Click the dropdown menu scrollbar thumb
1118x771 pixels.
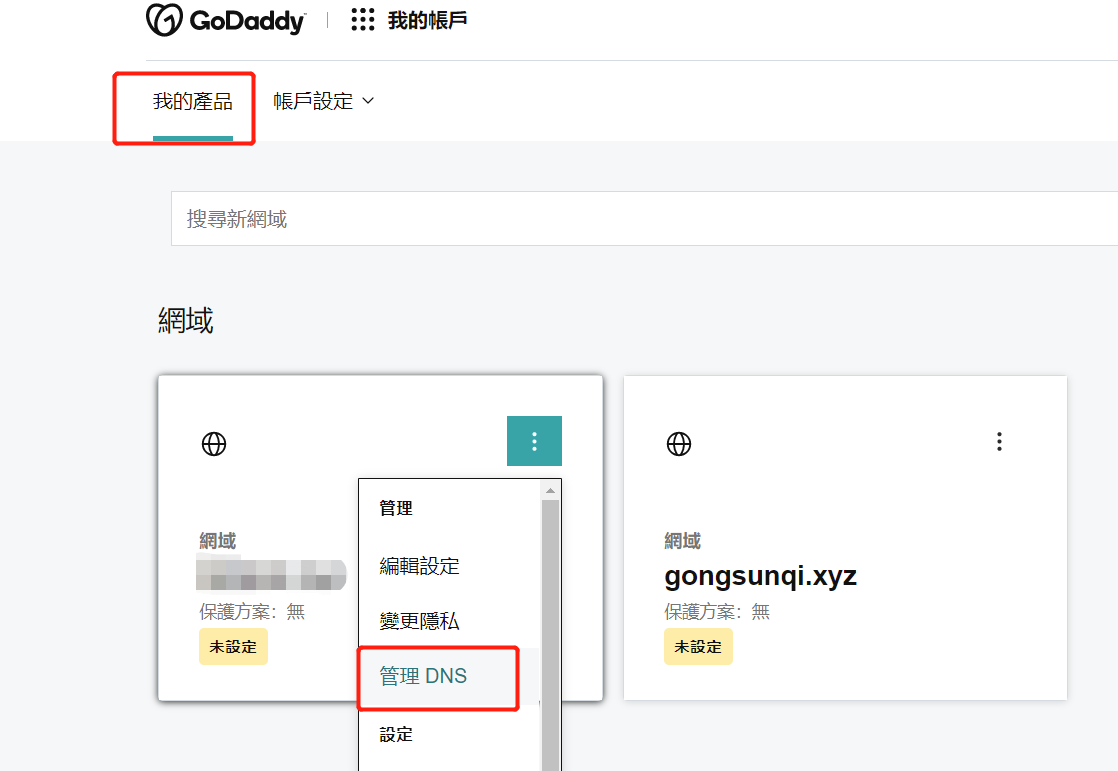[x=550, y=635]
